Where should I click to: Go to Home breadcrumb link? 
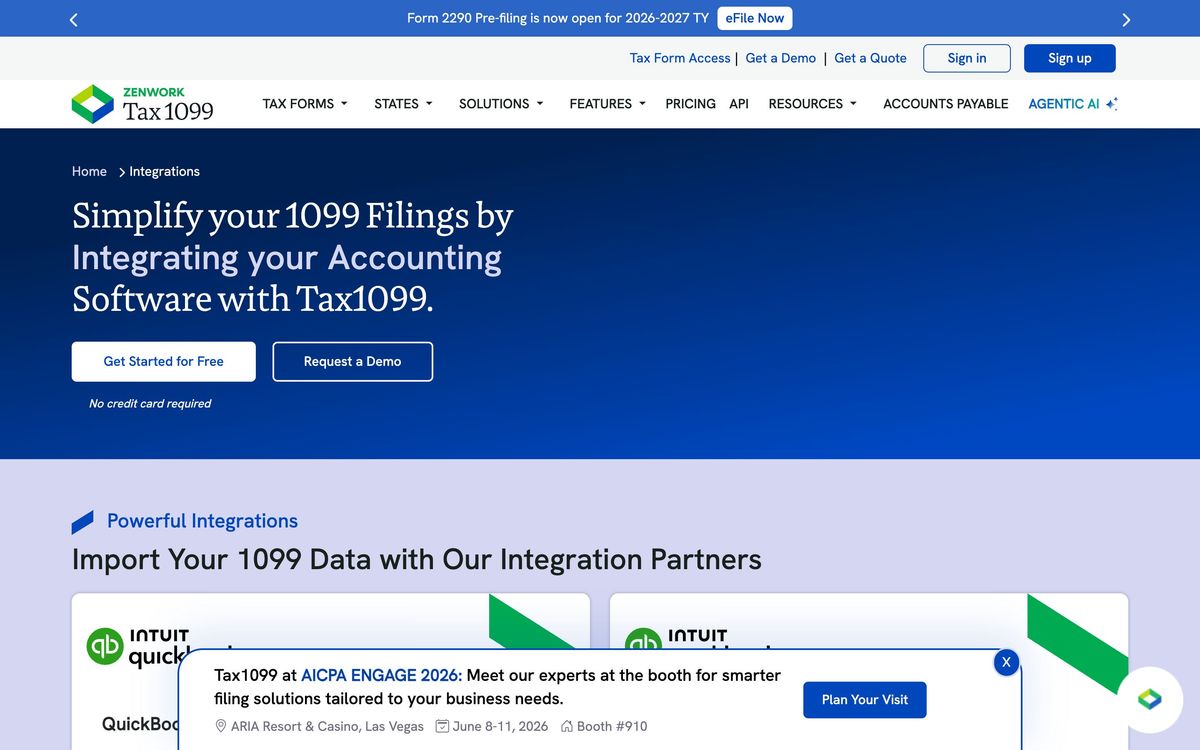coord(89,172)
